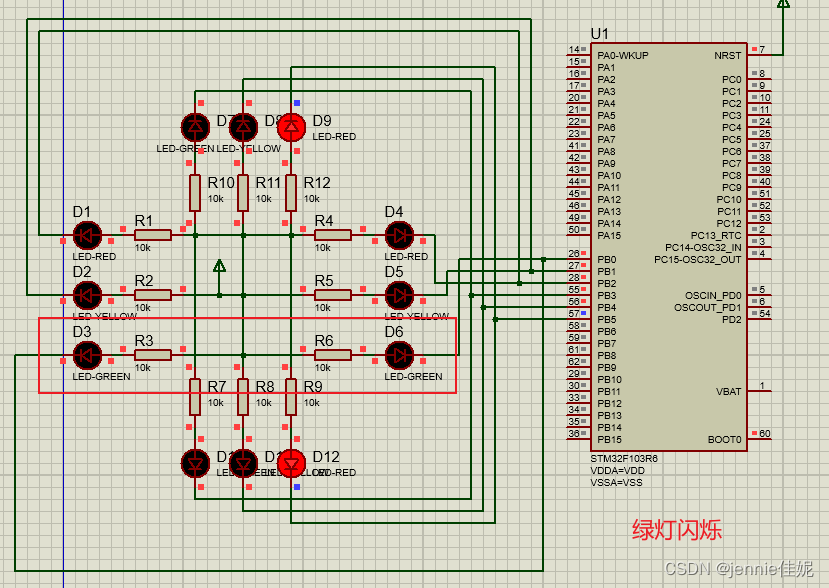Select resistor R10 body
Screen dimensions: 829x588
(195, 193)
